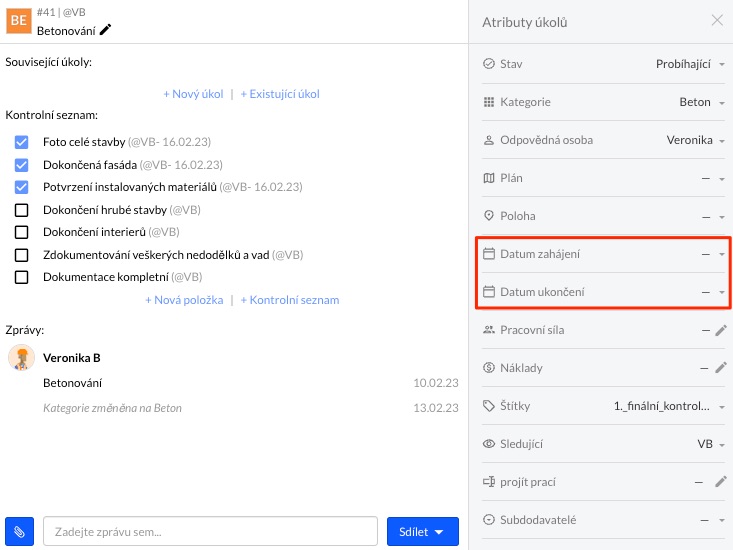Edit Náklady with pencil icon
This screenshot has width=733, height=550.
click(721, 368)
